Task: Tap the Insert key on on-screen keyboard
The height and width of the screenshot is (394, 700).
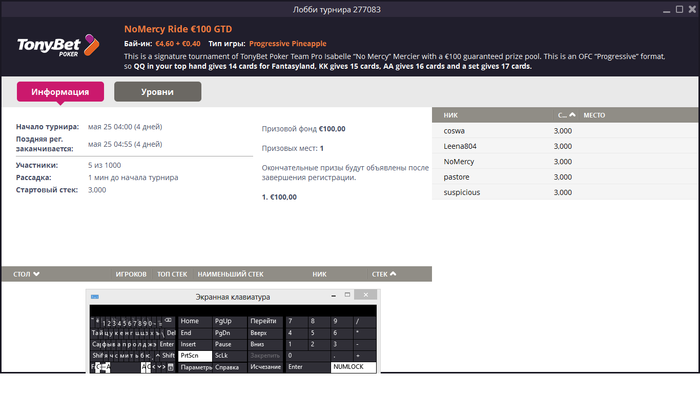Action: coord(195,344)
